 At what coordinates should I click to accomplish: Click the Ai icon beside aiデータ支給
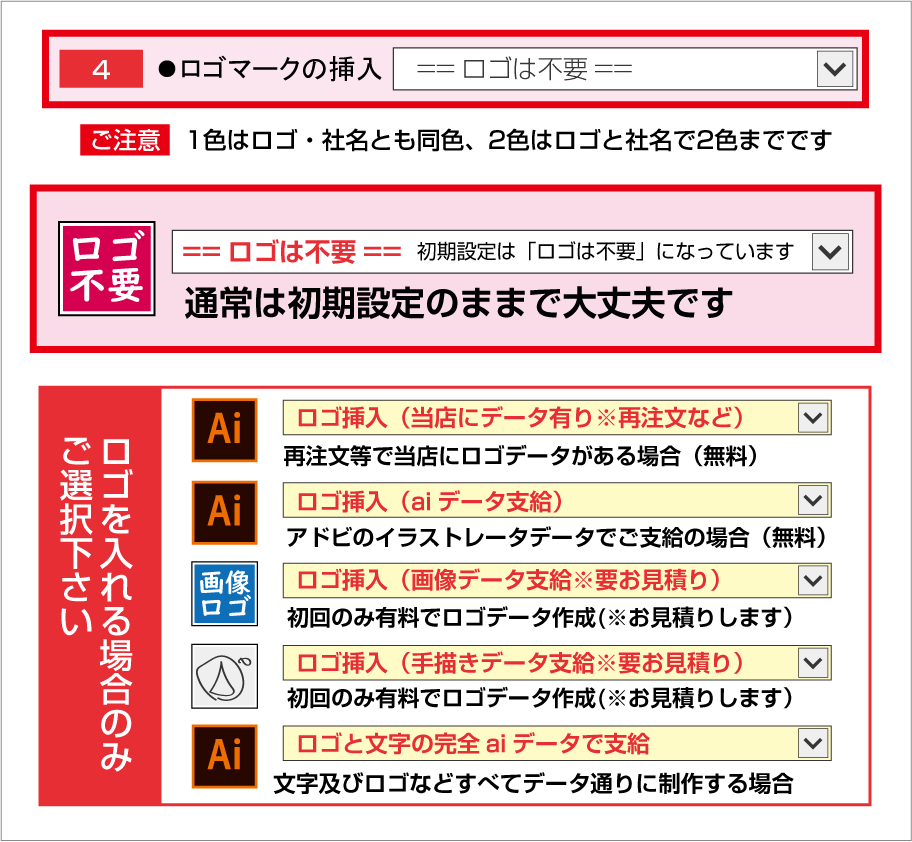coord(225,513)
